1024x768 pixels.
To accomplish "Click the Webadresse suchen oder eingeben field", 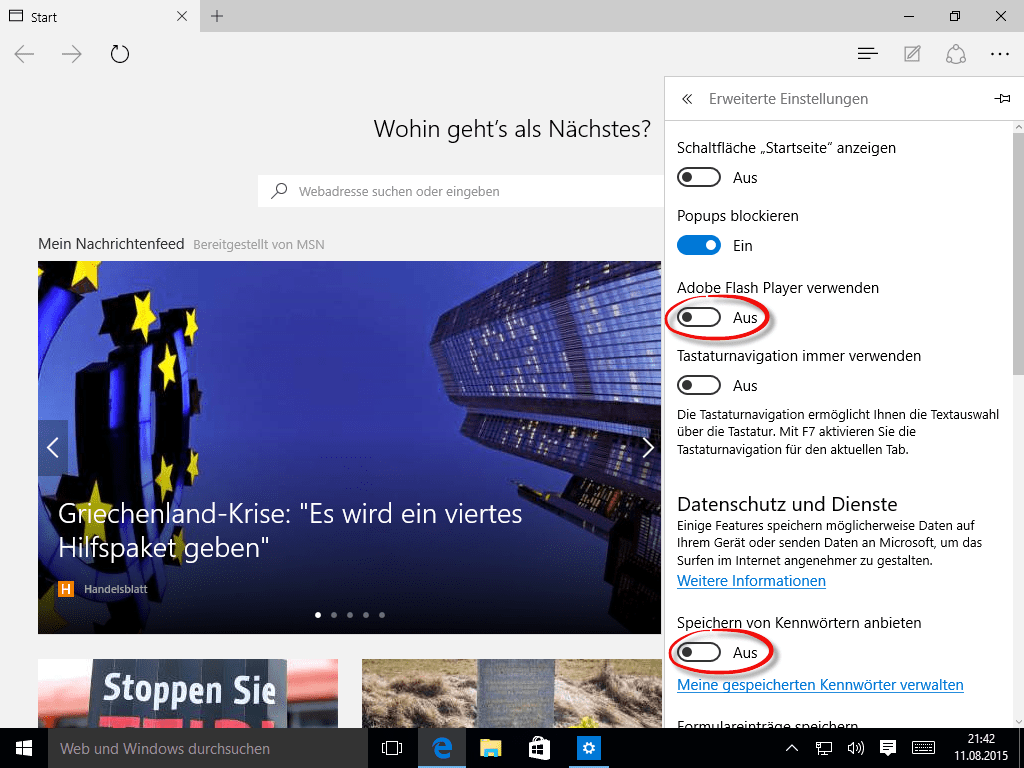I will pos(460,191).
